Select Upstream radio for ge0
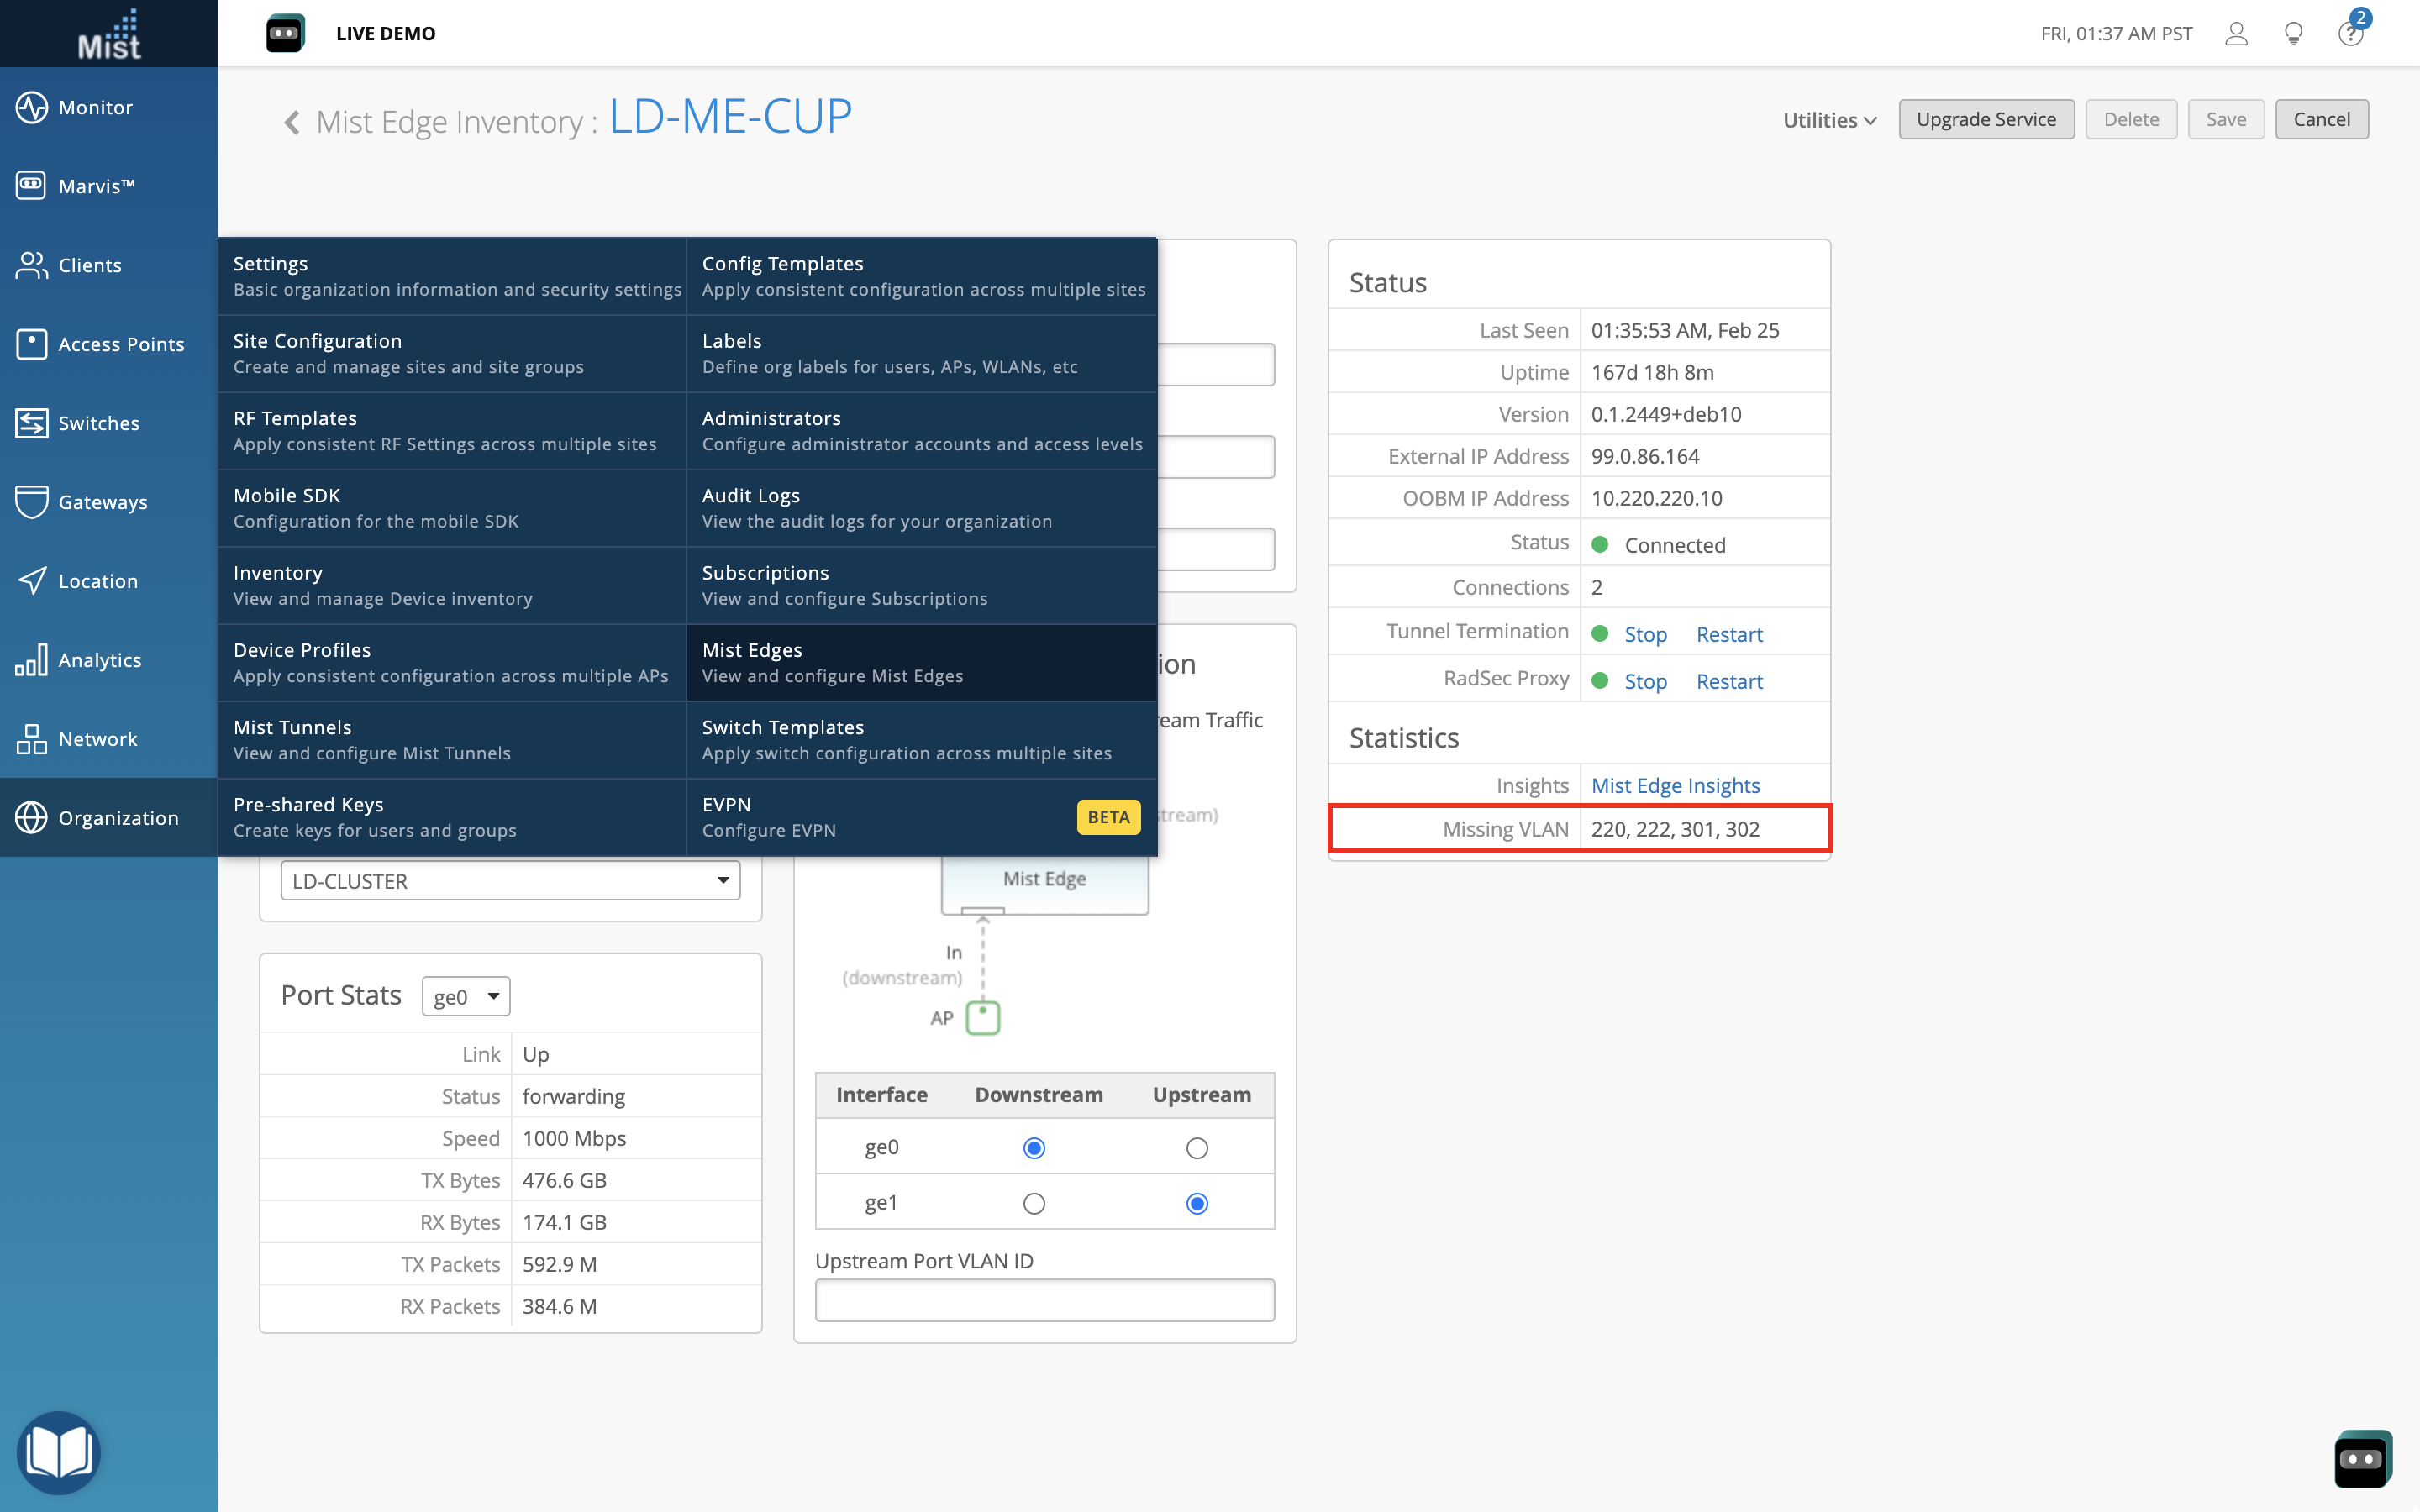The width and height of the screenshot is (2420, 1512). click(x=1196, y=1148)
